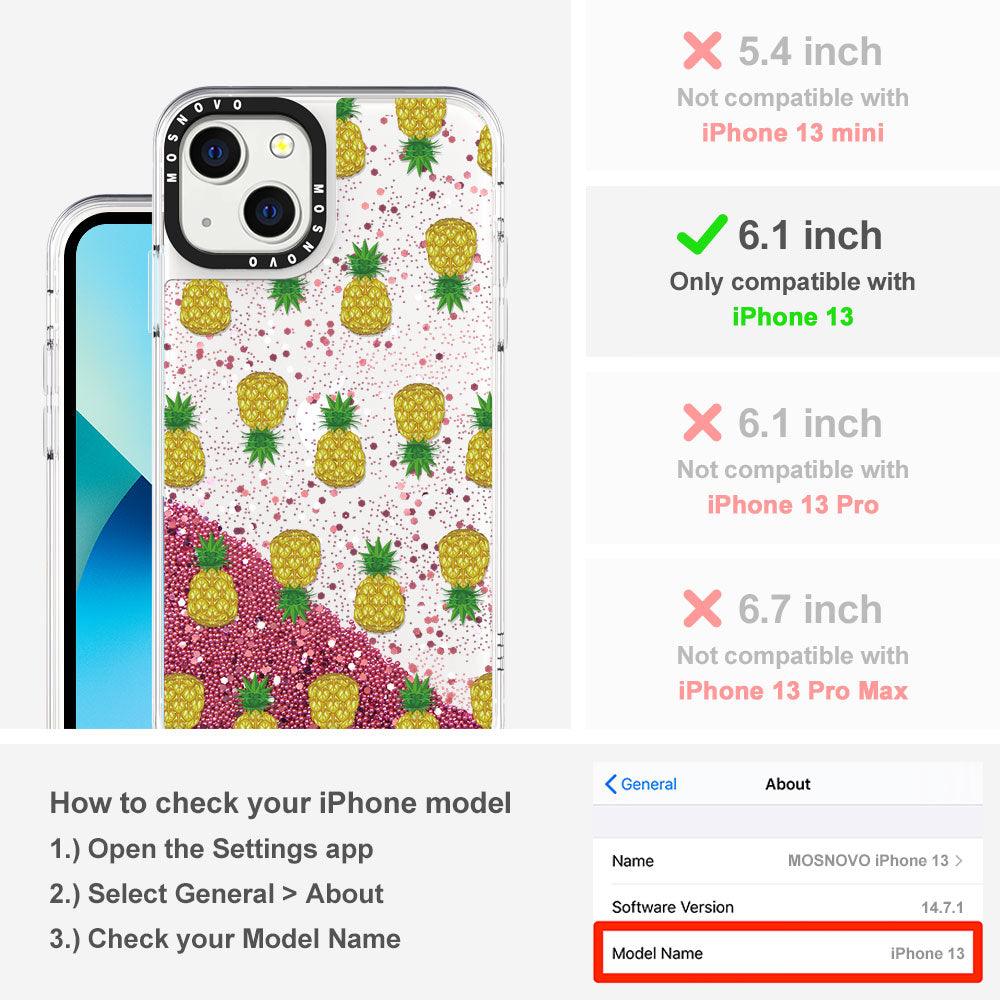The width and height of the screenshot is (1000, 1000).
Task: Click the green iPhone 13 compatibility text
Action: [x=793, y=316]
